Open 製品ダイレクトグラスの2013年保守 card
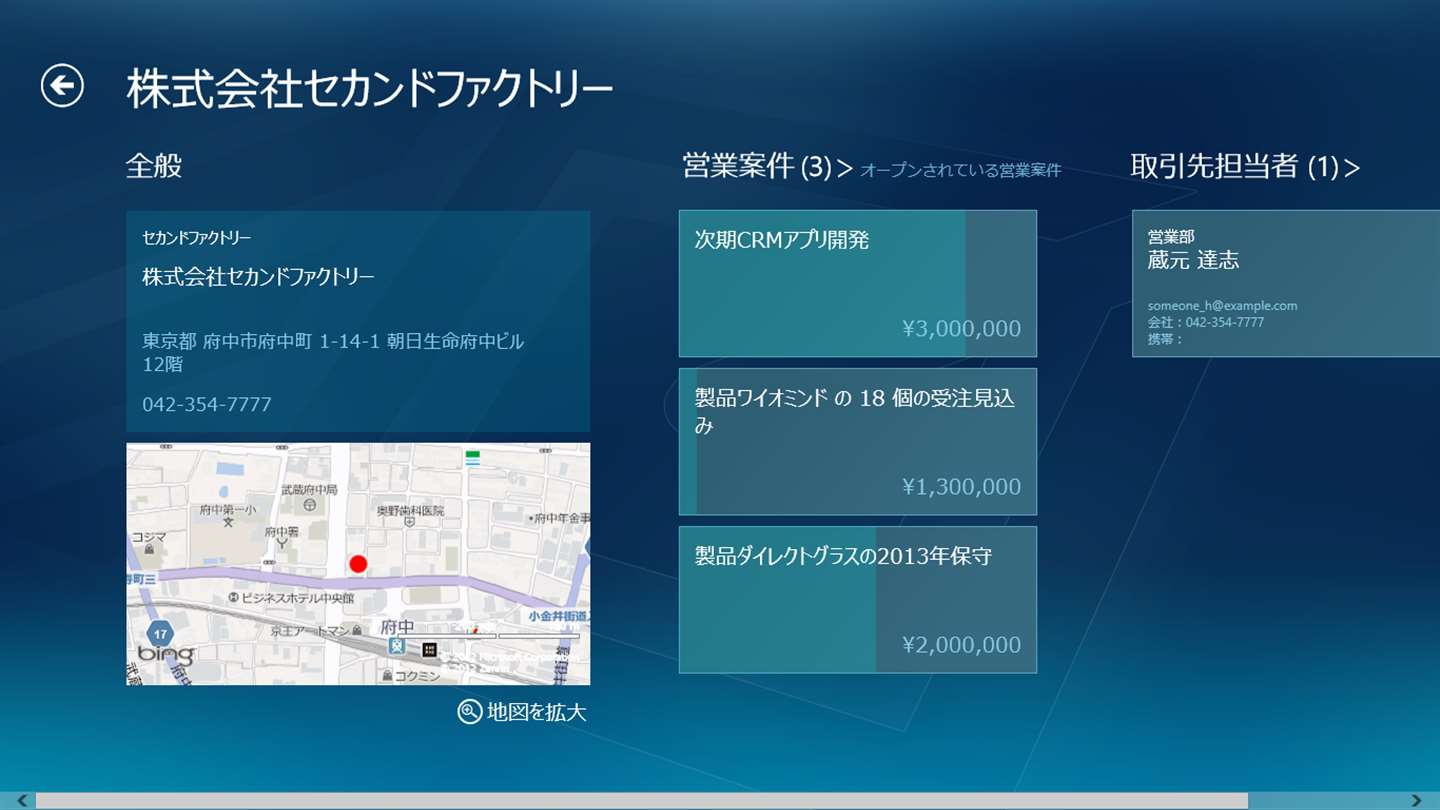Screen dimensions: 1440x810 858,599
